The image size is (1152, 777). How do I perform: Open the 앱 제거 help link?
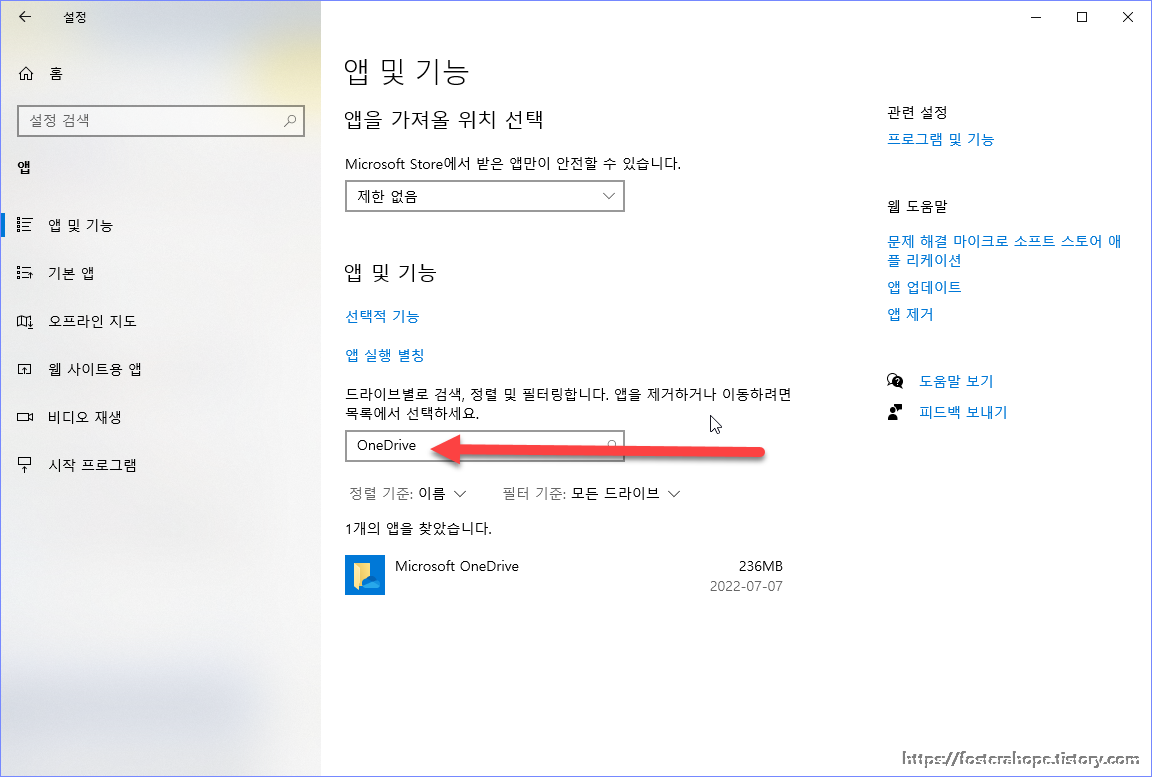910,314
